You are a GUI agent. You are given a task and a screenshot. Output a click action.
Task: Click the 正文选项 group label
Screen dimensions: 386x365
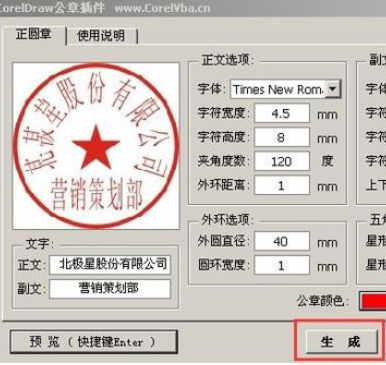[x=227, y=60]
